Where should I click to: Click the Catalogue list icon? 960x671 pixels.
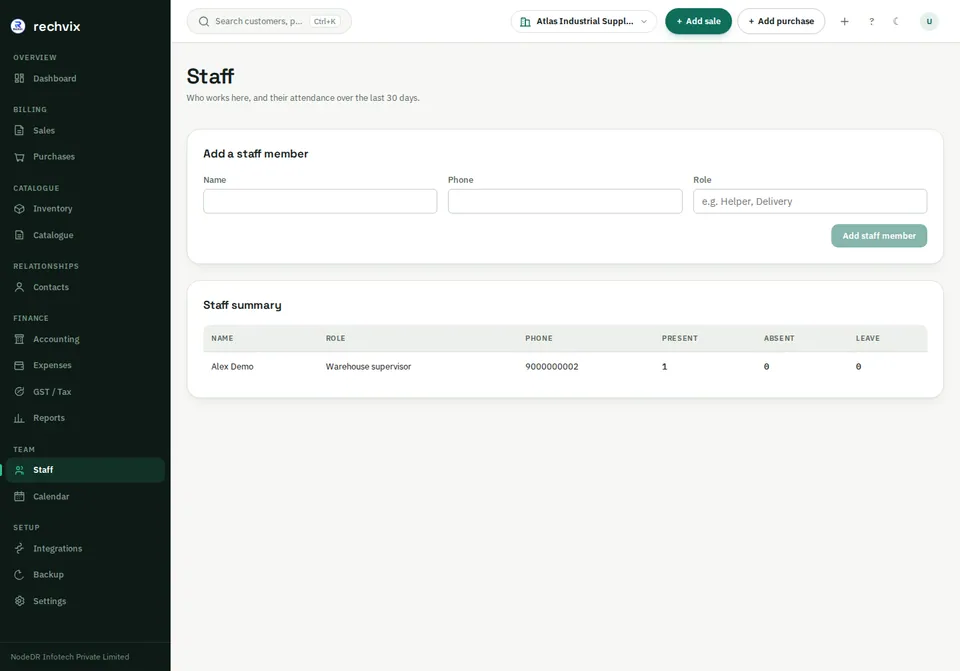pos(20,235)
